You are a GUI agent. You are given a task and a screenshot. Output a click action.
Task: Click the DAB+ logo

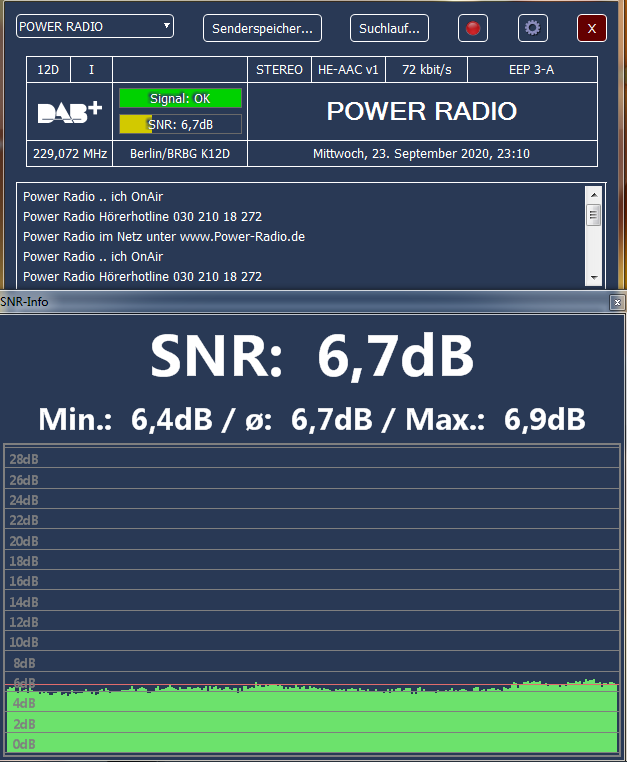(x=70, y=112)
